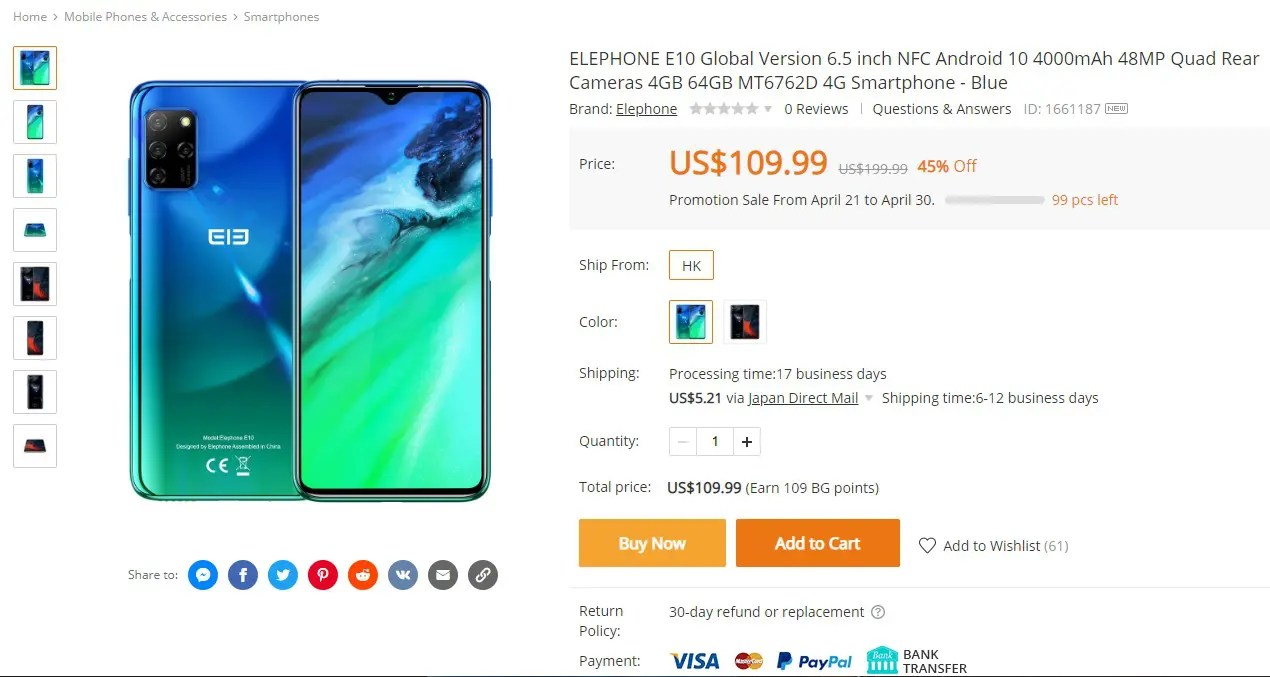This screenshot has width=1270, height=677.
Task: Choose the black color variant
Action: [745, 322]
